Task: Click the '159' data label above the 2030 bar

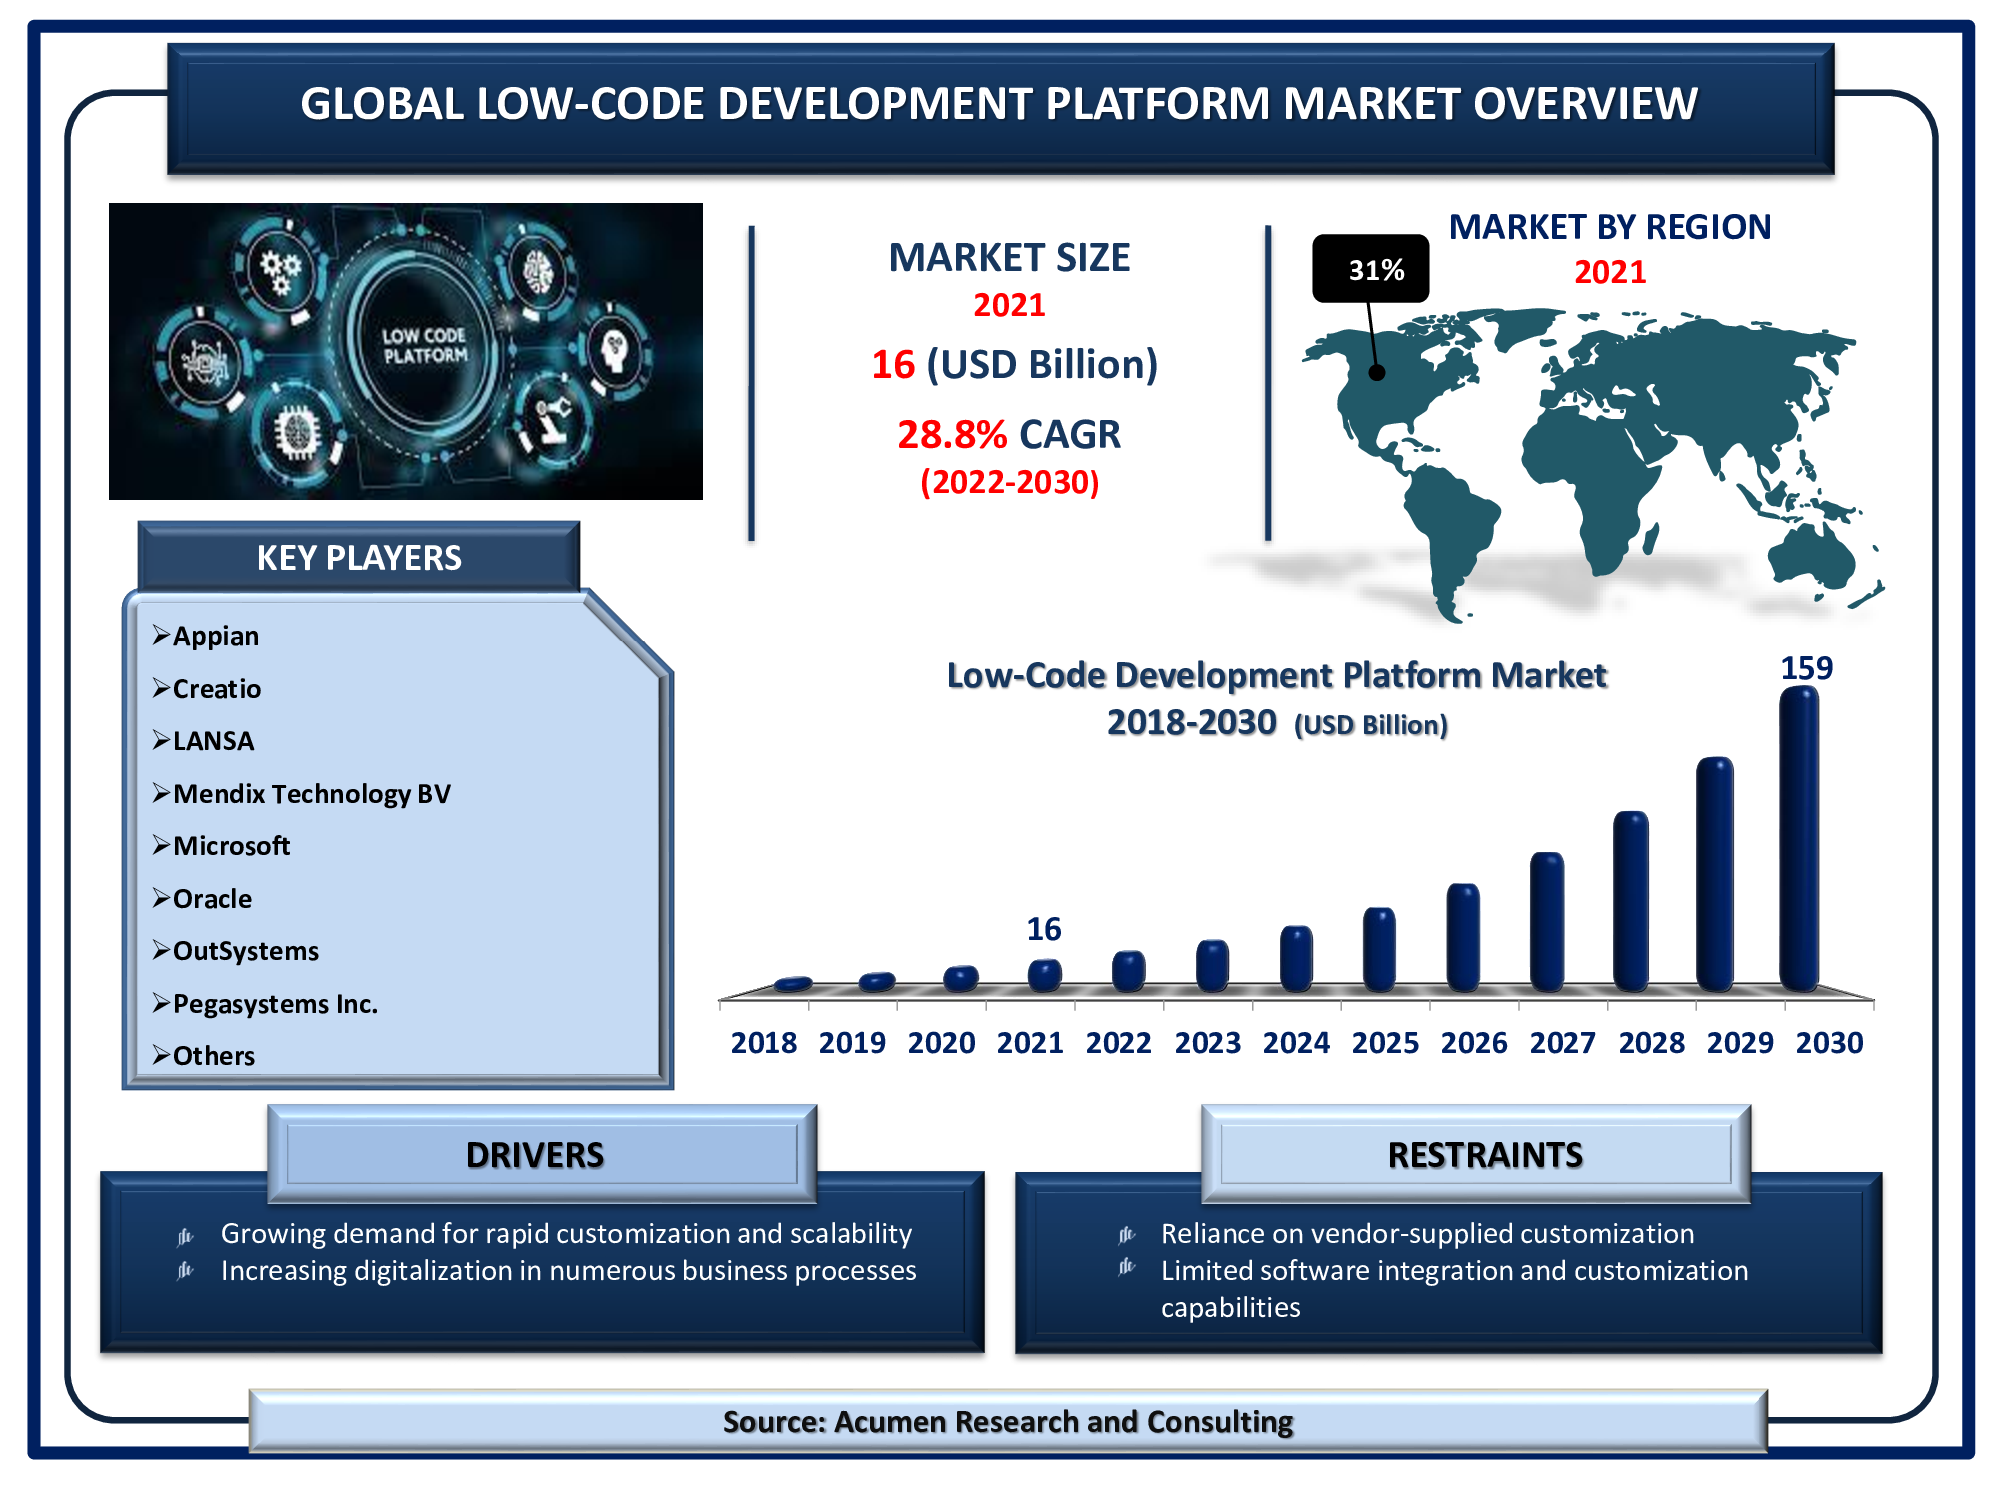Action: (x=1806, y=668)
